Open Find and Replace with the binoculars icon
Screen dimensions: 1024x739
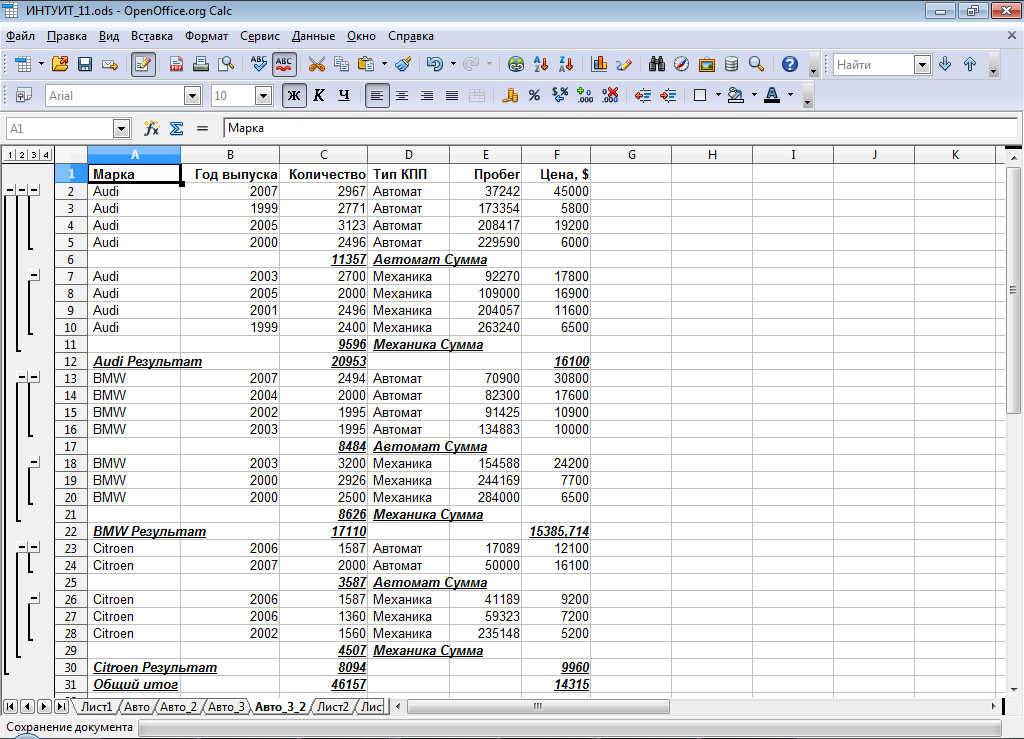(657, 64)
